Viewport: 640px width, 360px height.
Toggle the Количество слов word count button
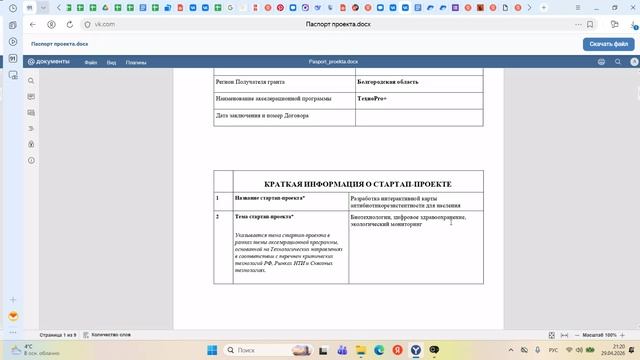click(107, 335)
